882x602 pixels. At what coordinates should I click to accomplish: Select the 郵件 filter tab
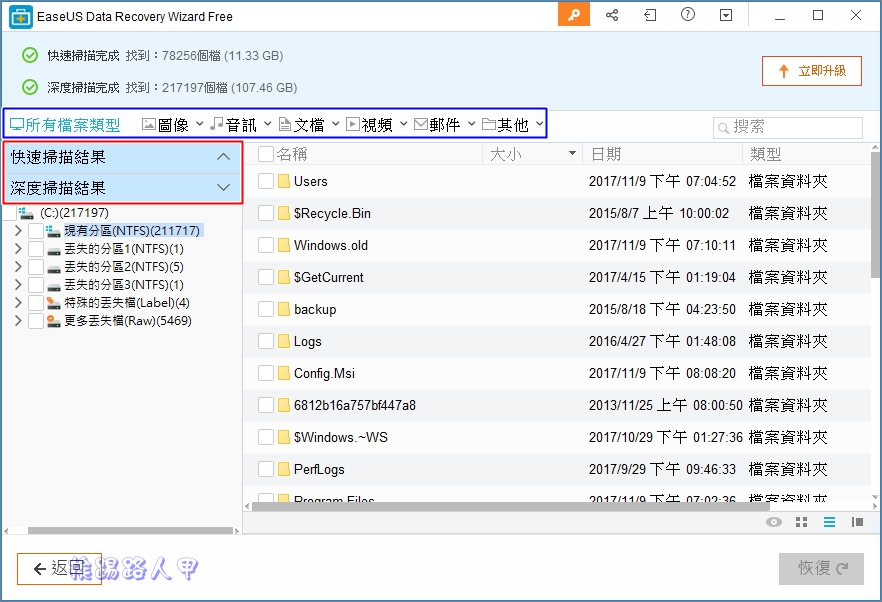pos(438,124)
